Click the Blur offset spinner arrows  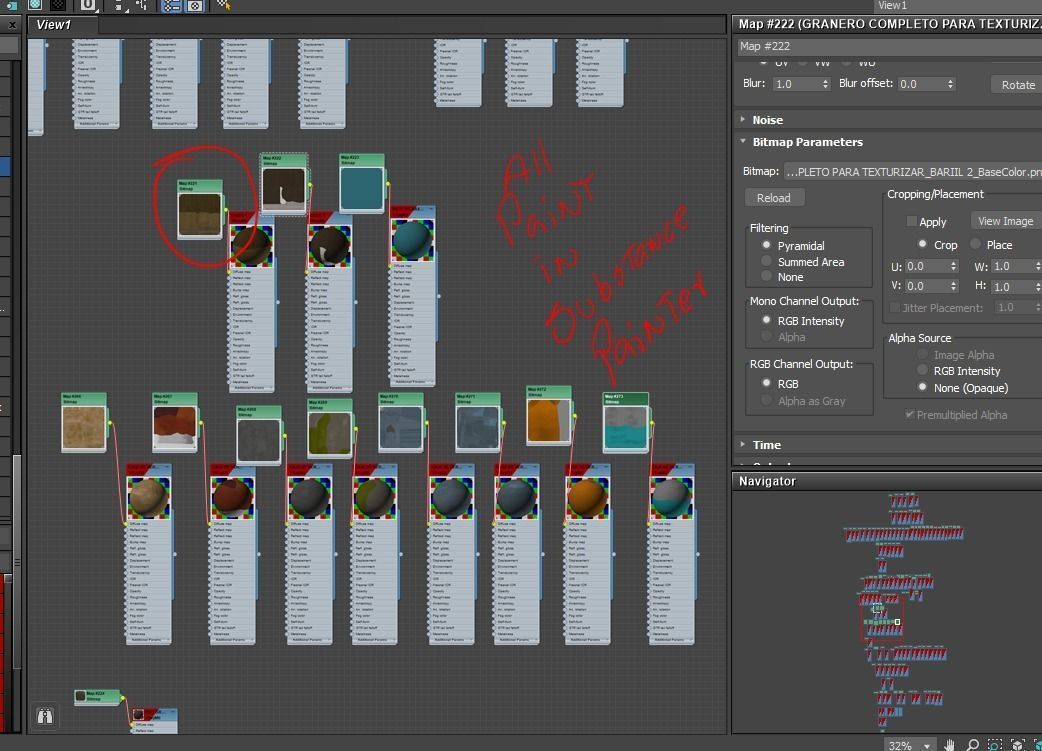tap(950, 84)
